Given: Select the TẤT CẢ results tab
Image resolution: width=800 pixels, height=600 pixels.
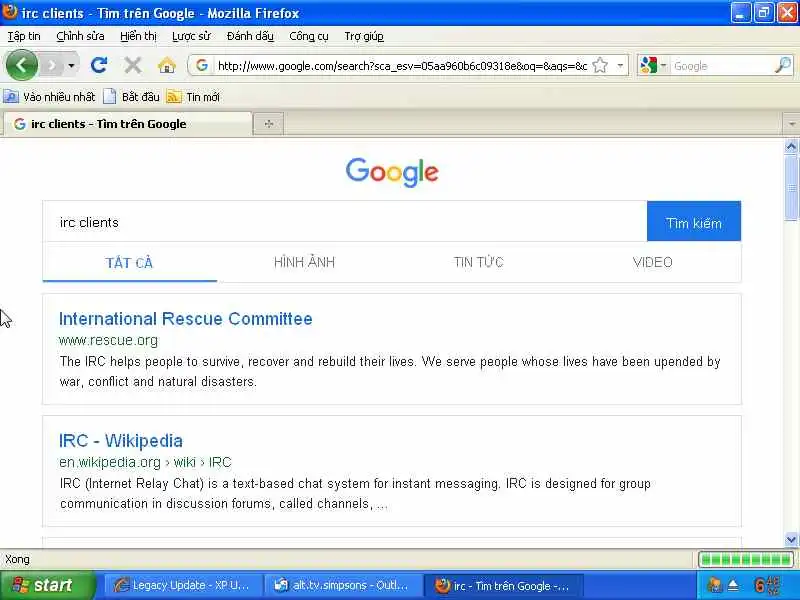Looking at the screenshot, I should (130, 263).
